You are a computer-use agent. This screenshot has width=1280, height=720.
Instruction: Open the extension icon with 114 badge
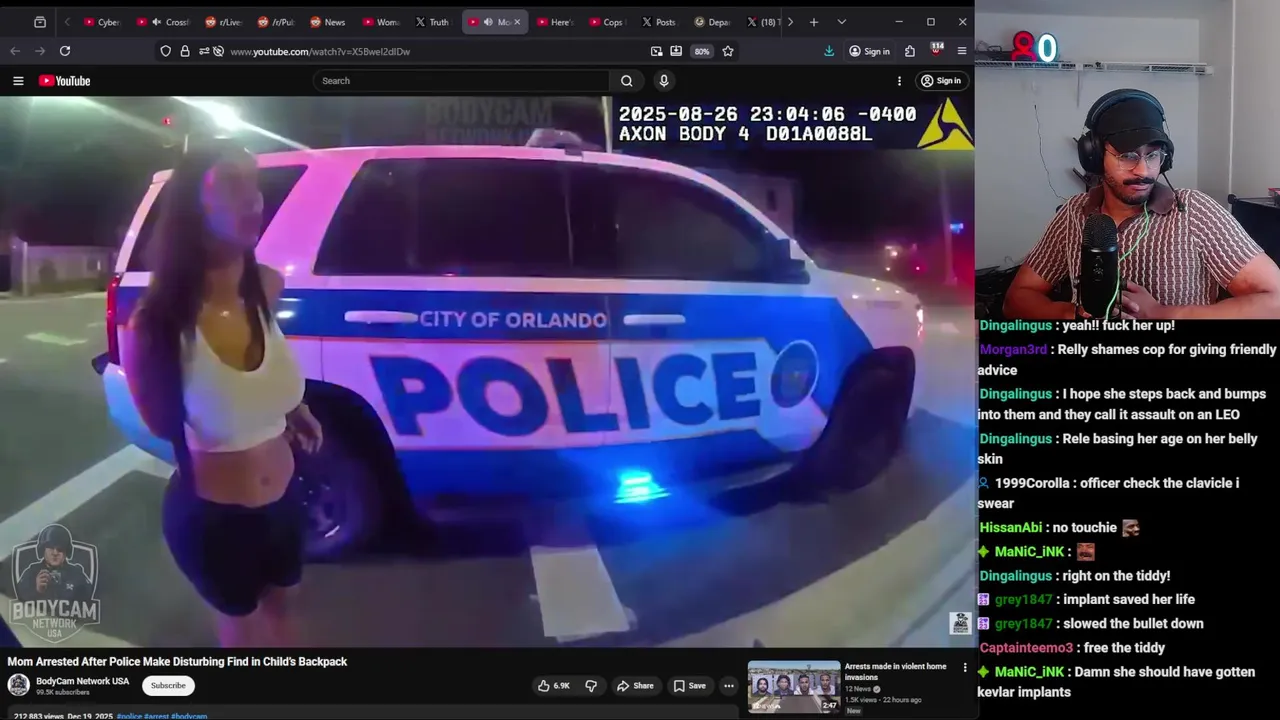[937, 49]
